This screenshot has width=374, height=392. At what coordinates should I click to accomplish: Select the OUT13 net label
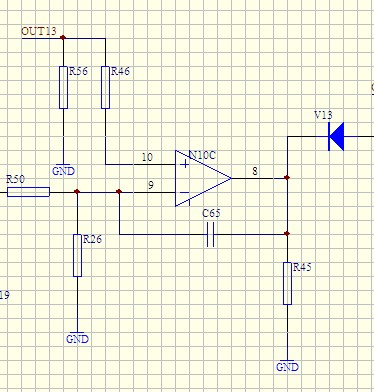(x=39, y=31)
